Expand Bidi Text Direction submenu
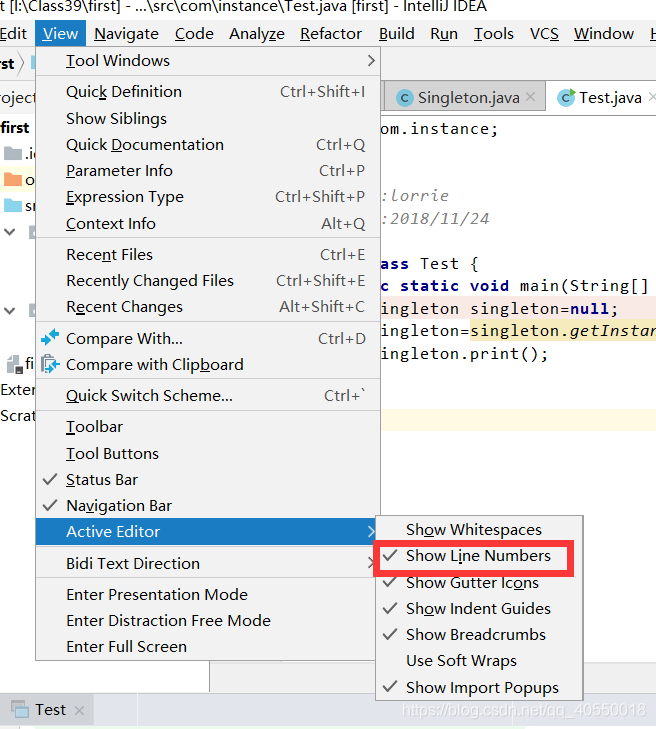Screen dimensions: 656x729 [x=206, y=563]
